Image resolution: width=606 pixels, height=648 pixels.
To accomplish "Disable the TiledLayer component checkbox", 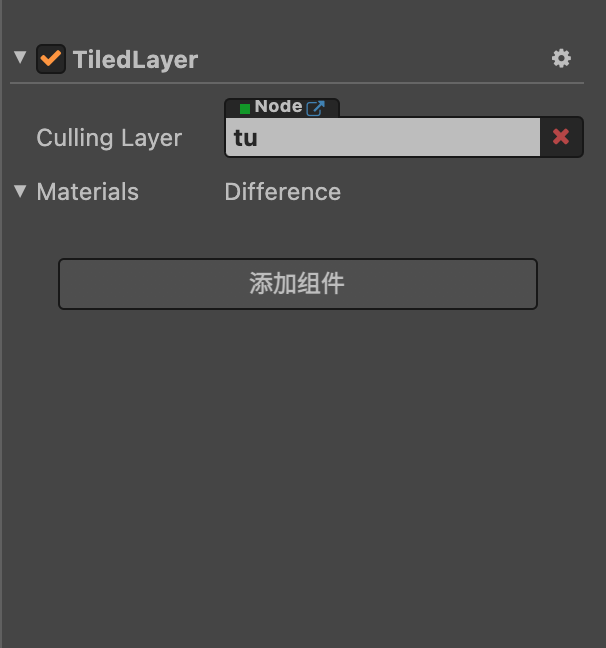I will (x=51, y=59).
